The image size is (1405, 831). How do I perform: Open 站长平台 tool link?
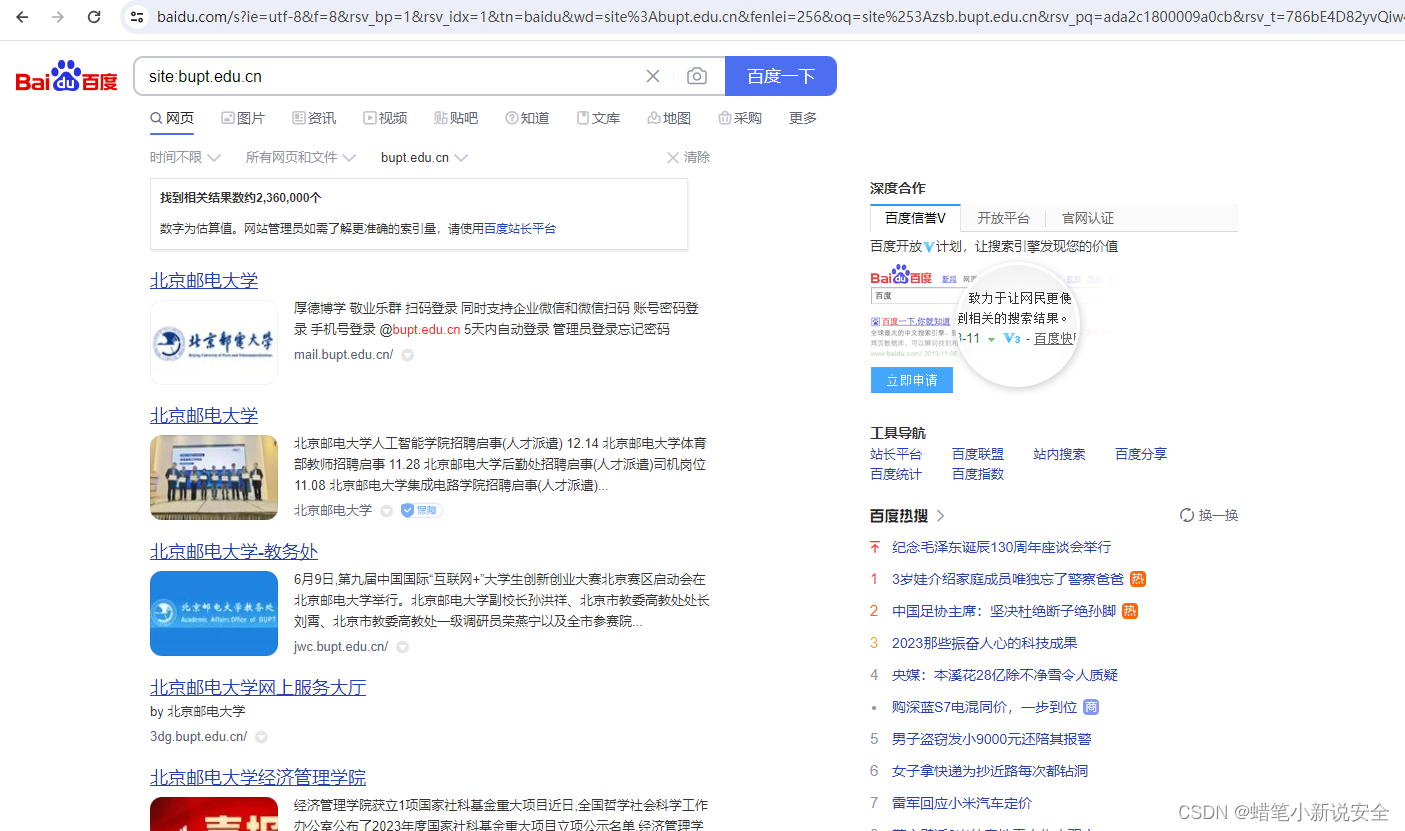coord(896,454)
